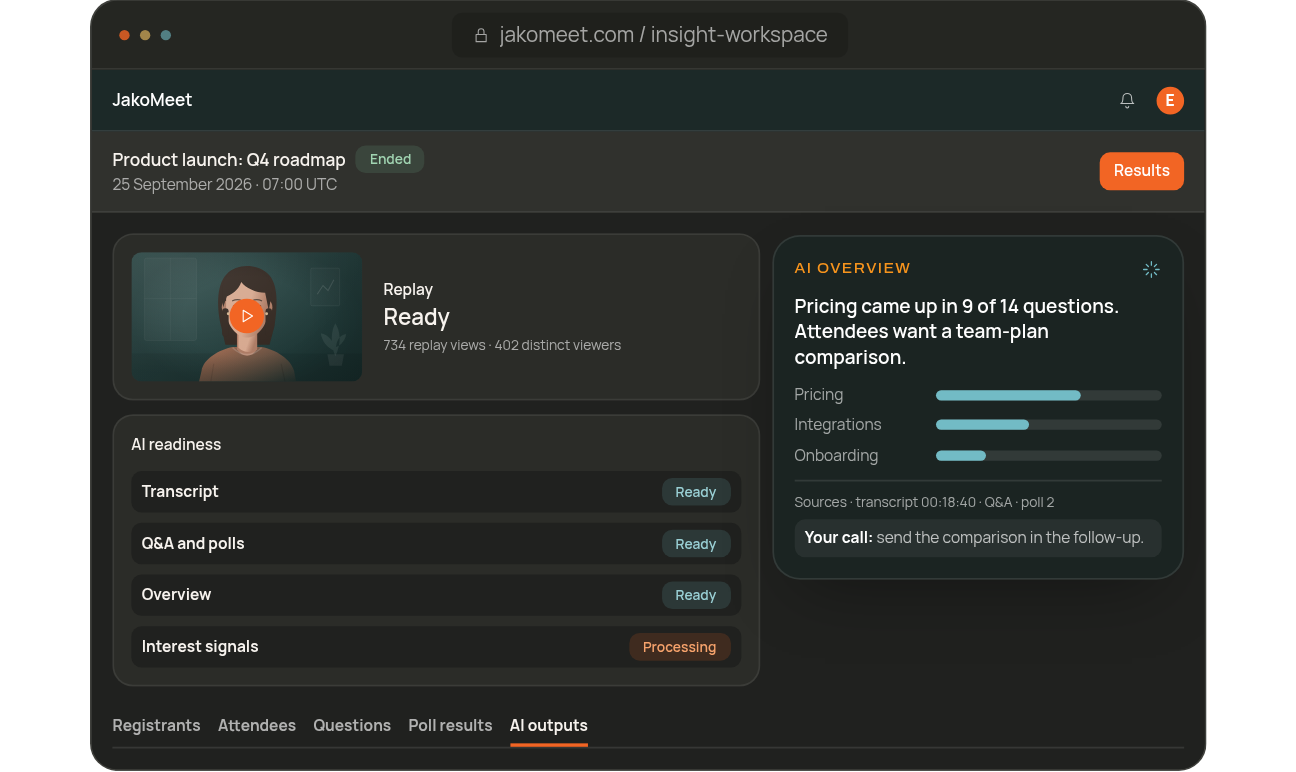Open the Overview readiness row
Image resolution: width=1296 pixels, height=772 pixels.
coord(436,595)
